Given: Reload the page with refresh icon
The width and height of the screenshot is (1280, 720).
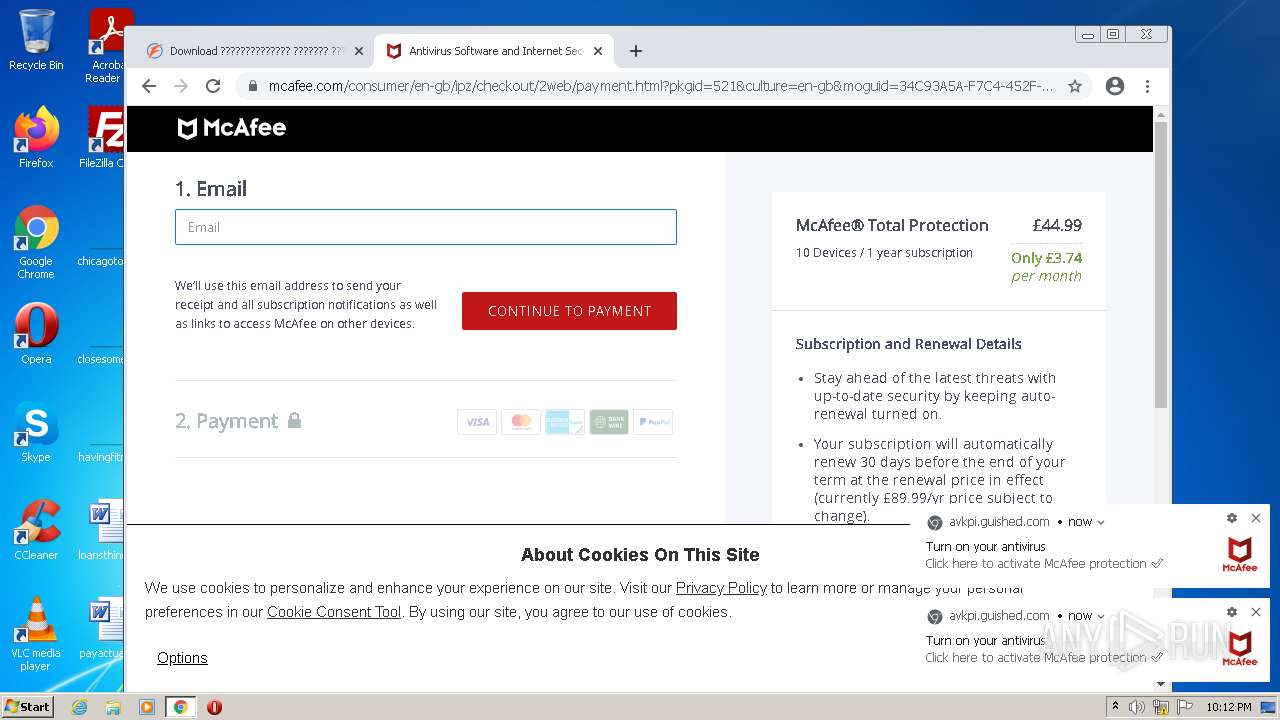Looking at the screenshot, I should (213, 86).
